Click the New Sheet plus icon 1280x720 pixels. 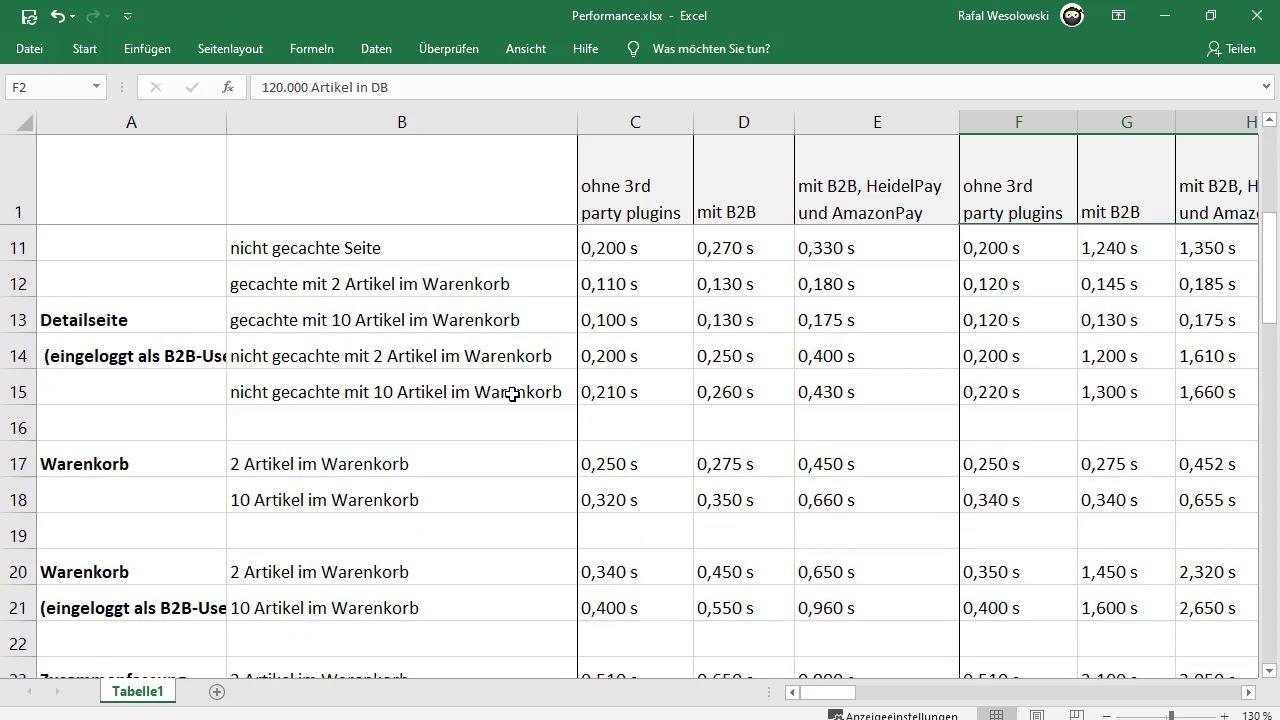tap(216, 691)
